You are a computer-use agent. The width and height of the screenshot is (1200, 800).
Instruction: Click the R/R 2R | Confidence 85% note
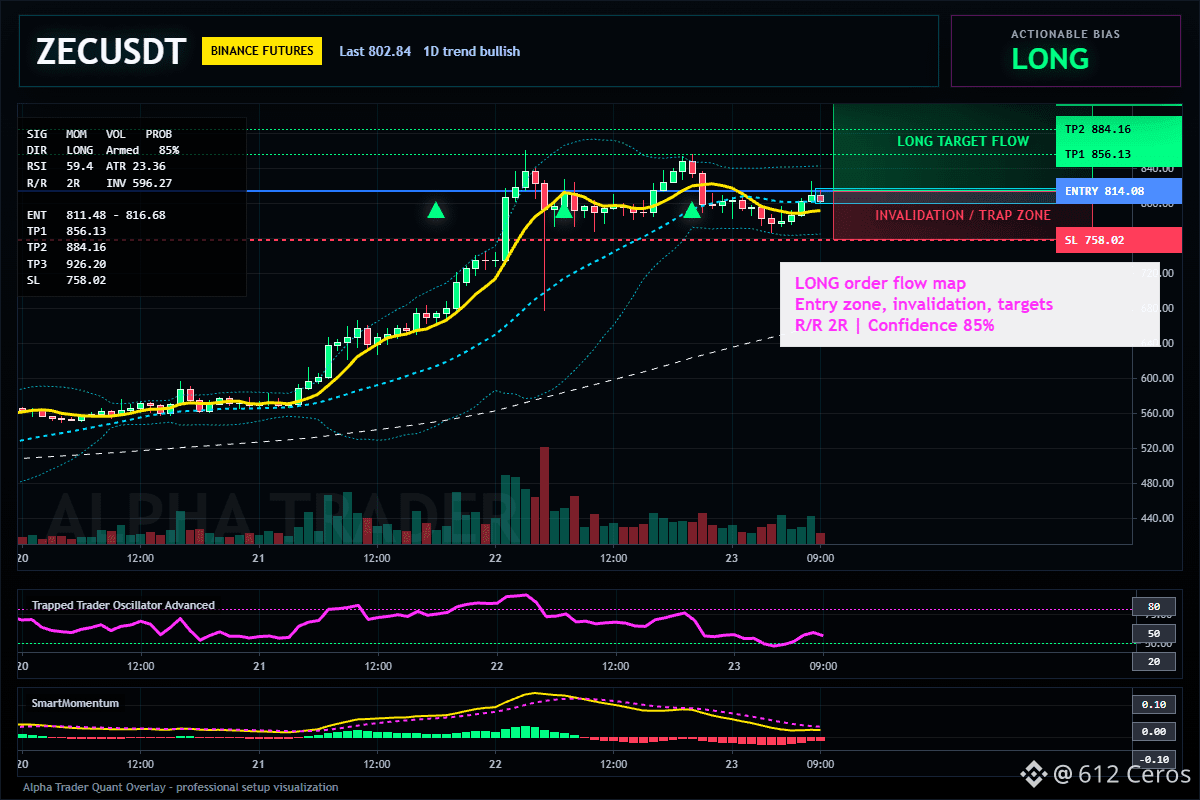point(894,326)
